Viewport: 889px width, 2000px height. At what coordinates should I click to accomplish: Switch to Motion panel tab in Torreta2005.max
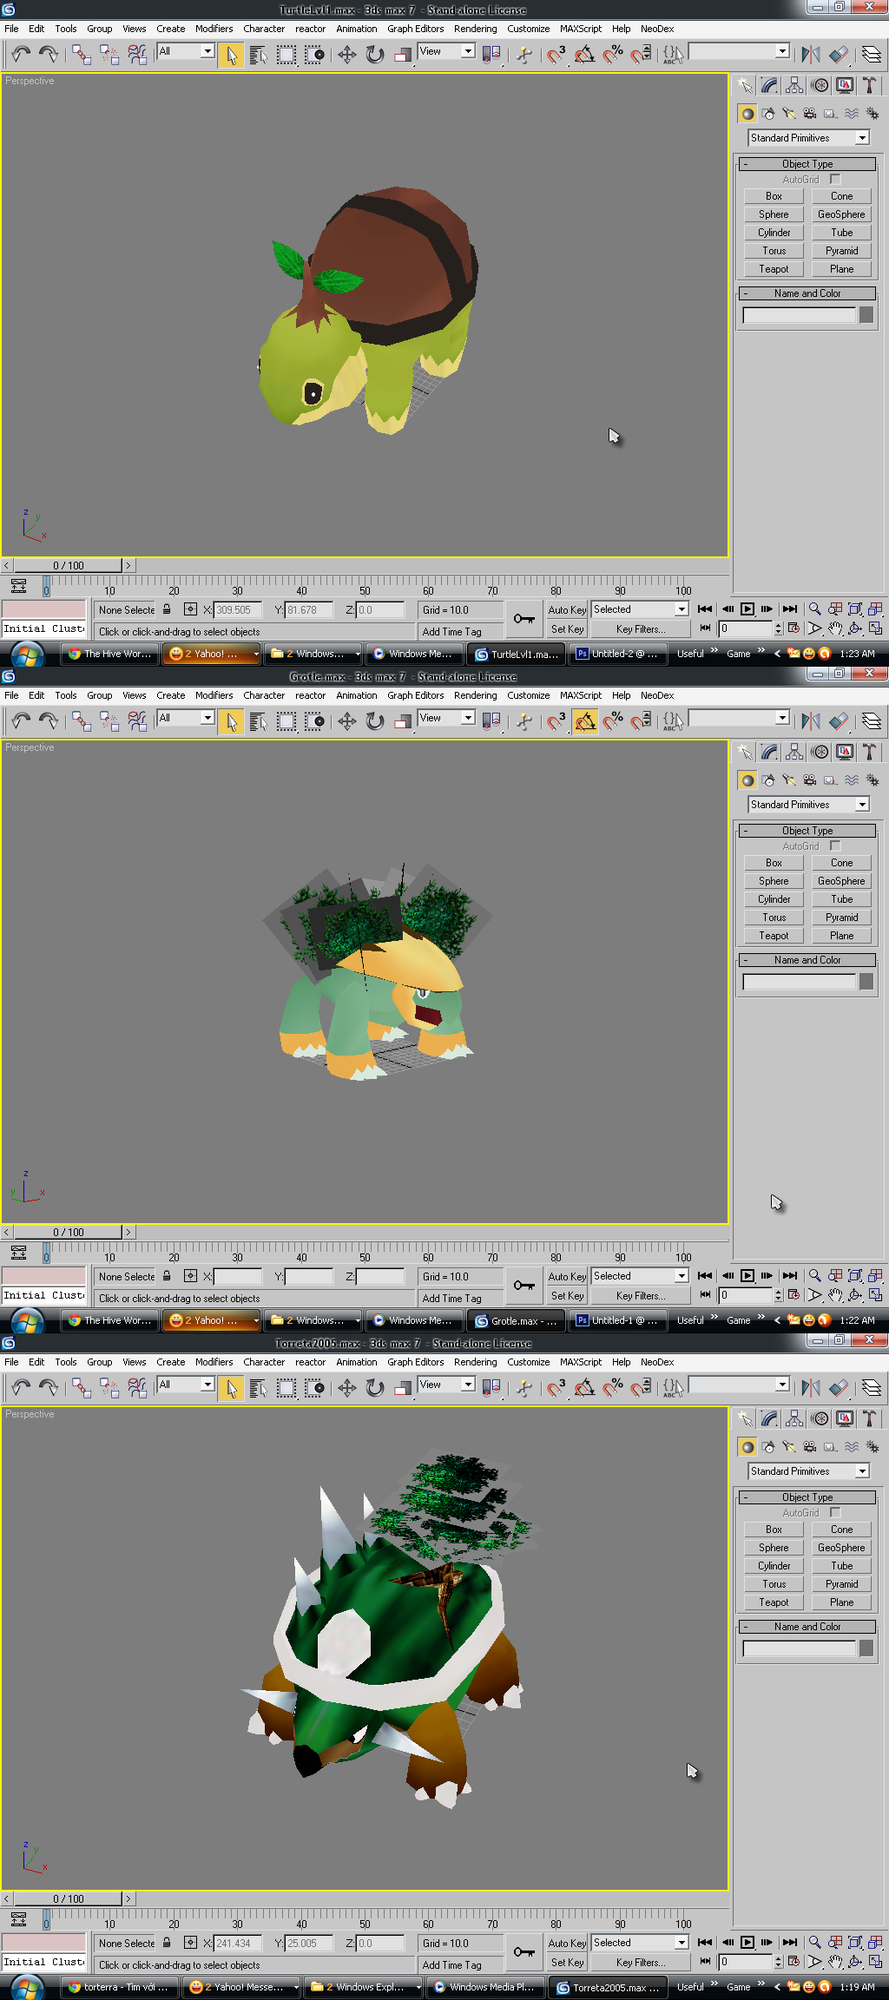click(820, 1420)
